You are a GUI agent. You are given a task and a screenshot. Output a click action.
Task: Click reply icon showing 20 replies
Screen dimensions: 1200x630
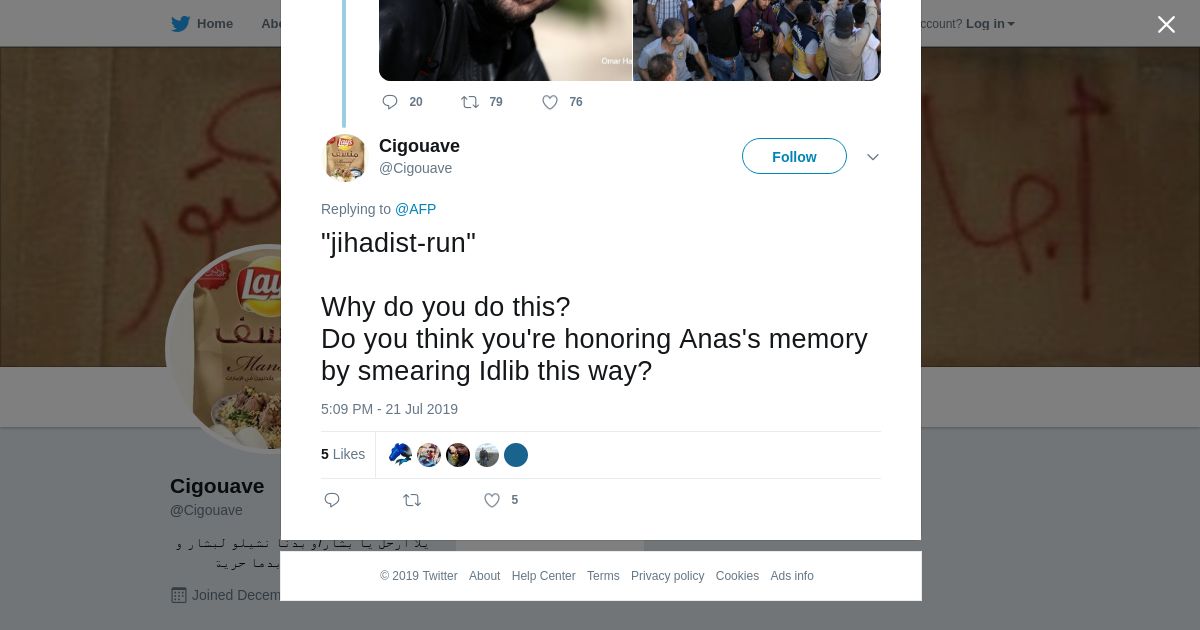(390, 102)
